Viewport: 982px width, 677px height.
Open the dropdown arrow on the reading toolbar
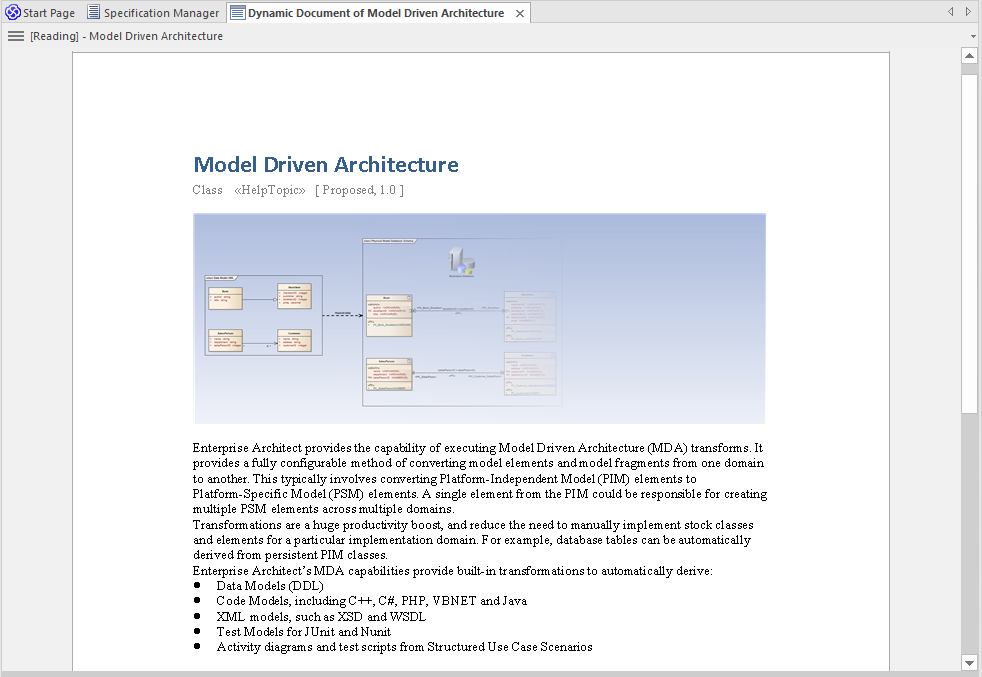[974, 36]
